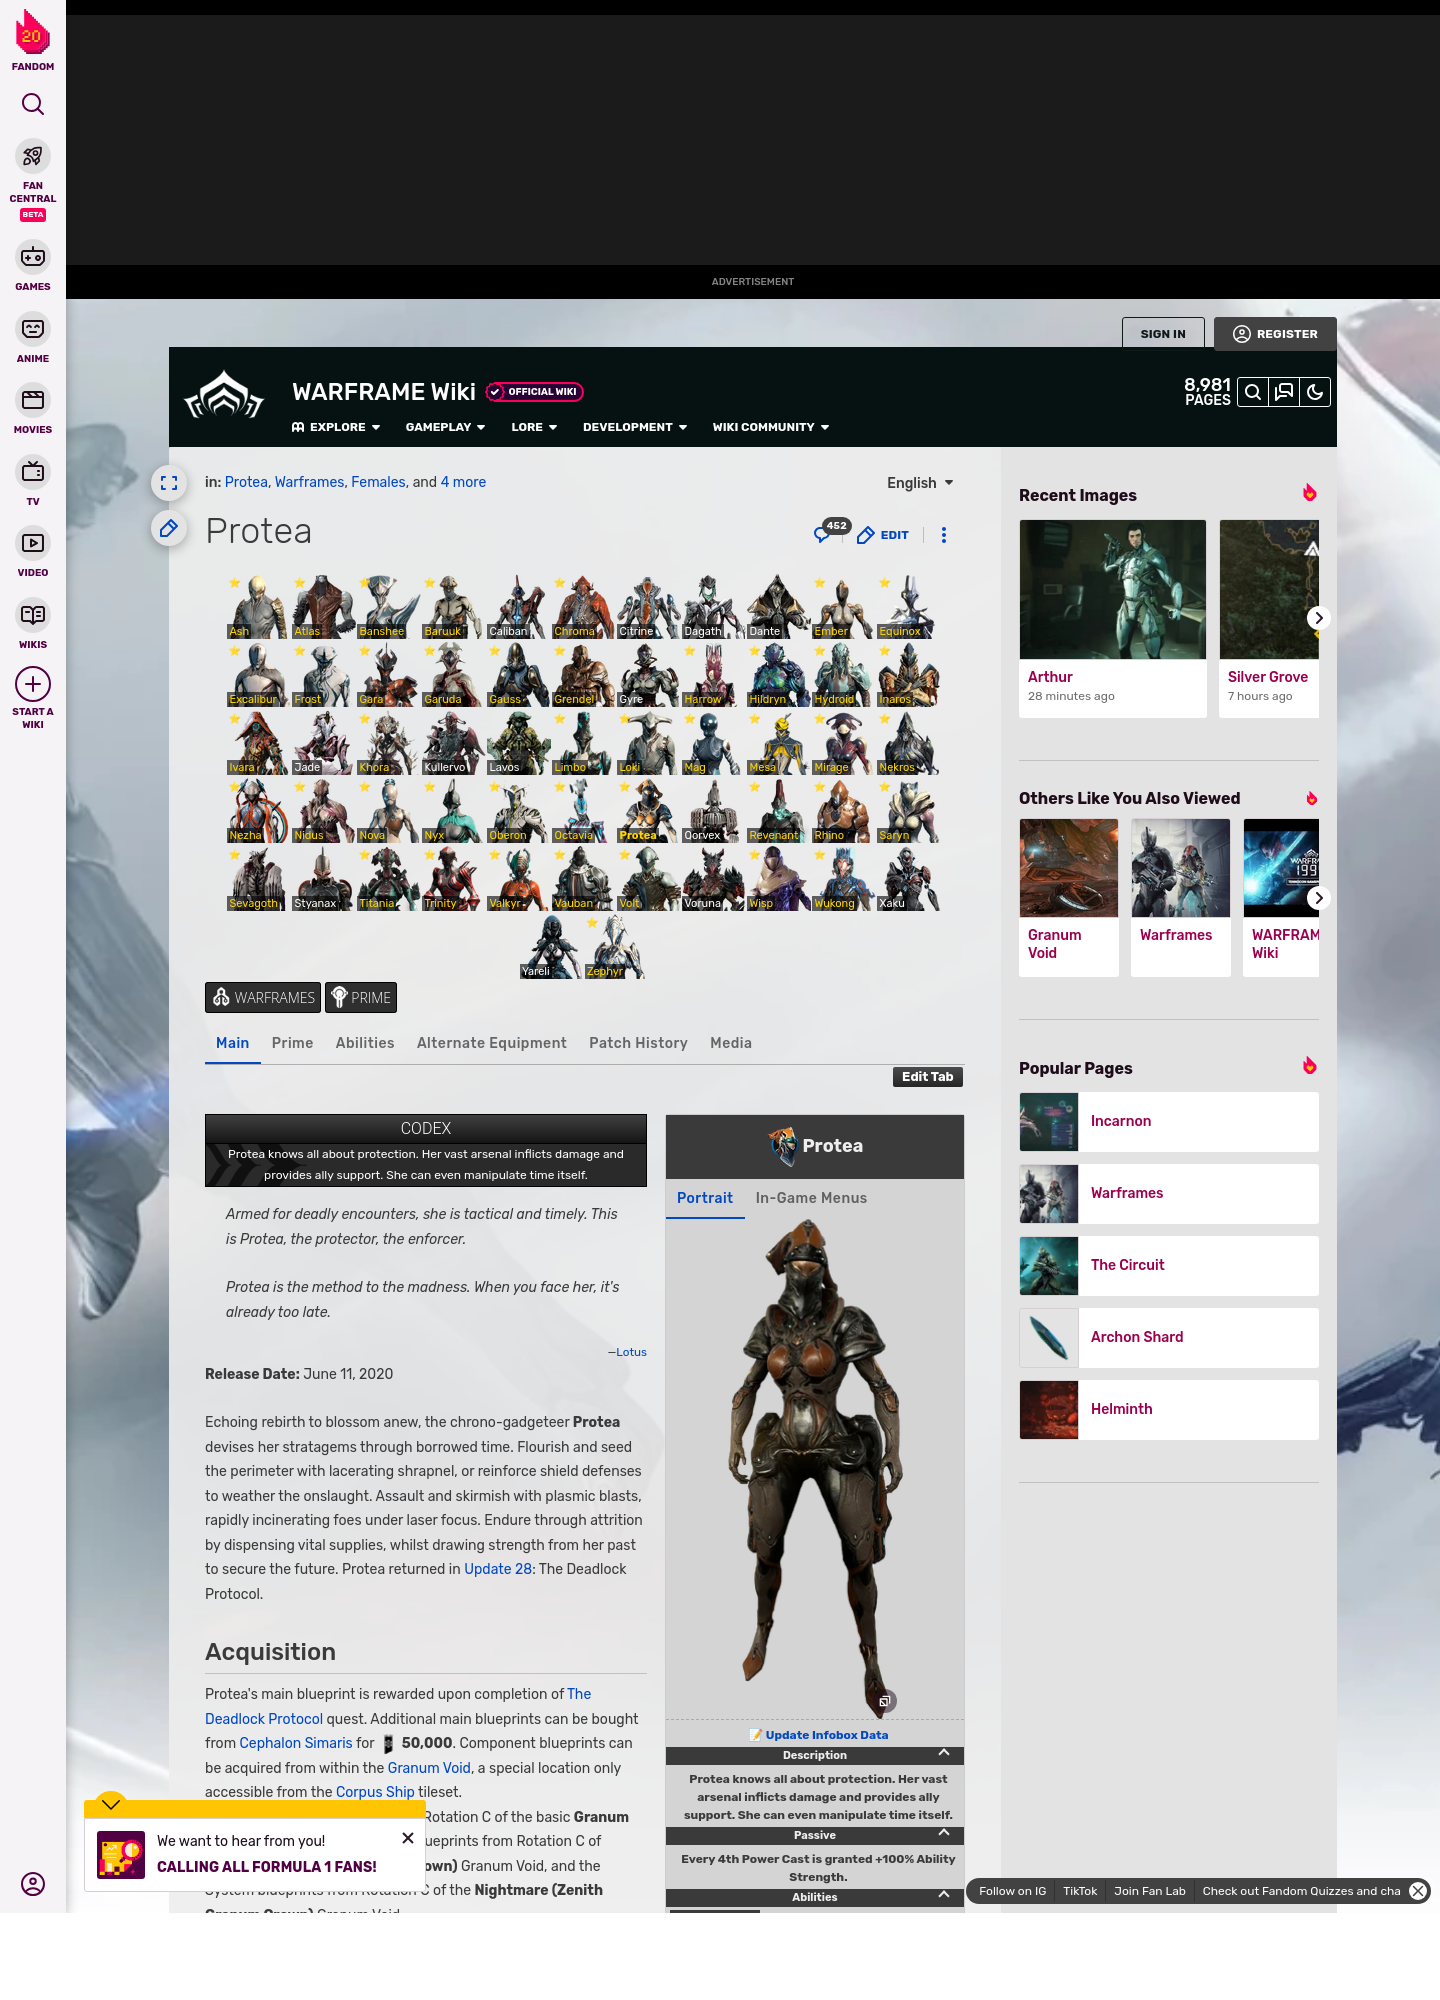Screen dimensions: 1440x2000
Task: Switch to In-Game Menus infobox tab
Action: pos(811,1198)
